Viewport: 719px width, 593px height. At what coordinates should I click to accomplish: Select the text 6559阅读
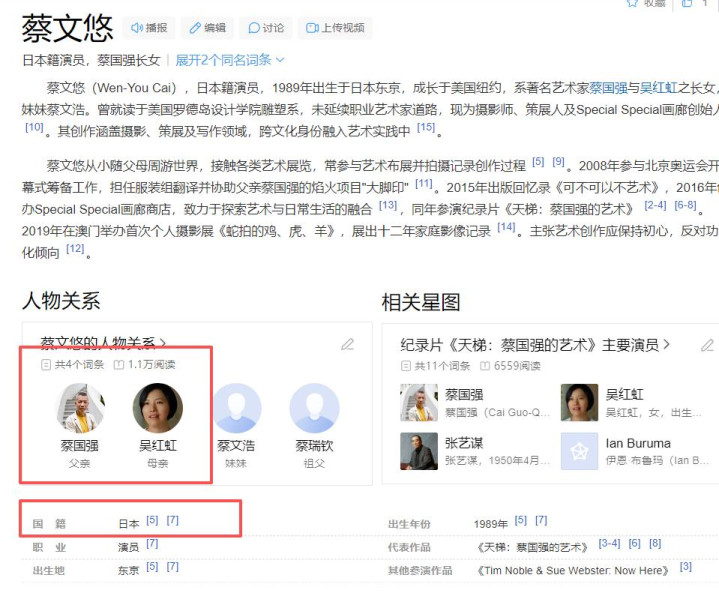click(x=517, y=366)
